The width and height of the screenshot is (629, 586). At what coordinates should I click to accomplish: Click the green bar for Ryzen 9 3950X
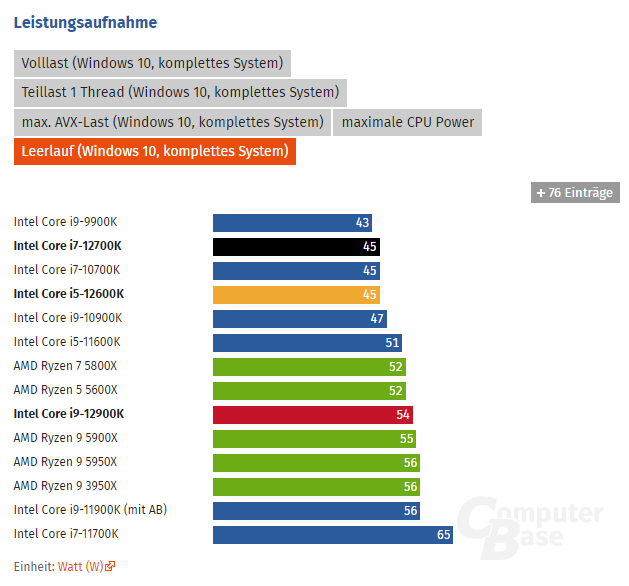pyautogui.click(x=317, y=487)
